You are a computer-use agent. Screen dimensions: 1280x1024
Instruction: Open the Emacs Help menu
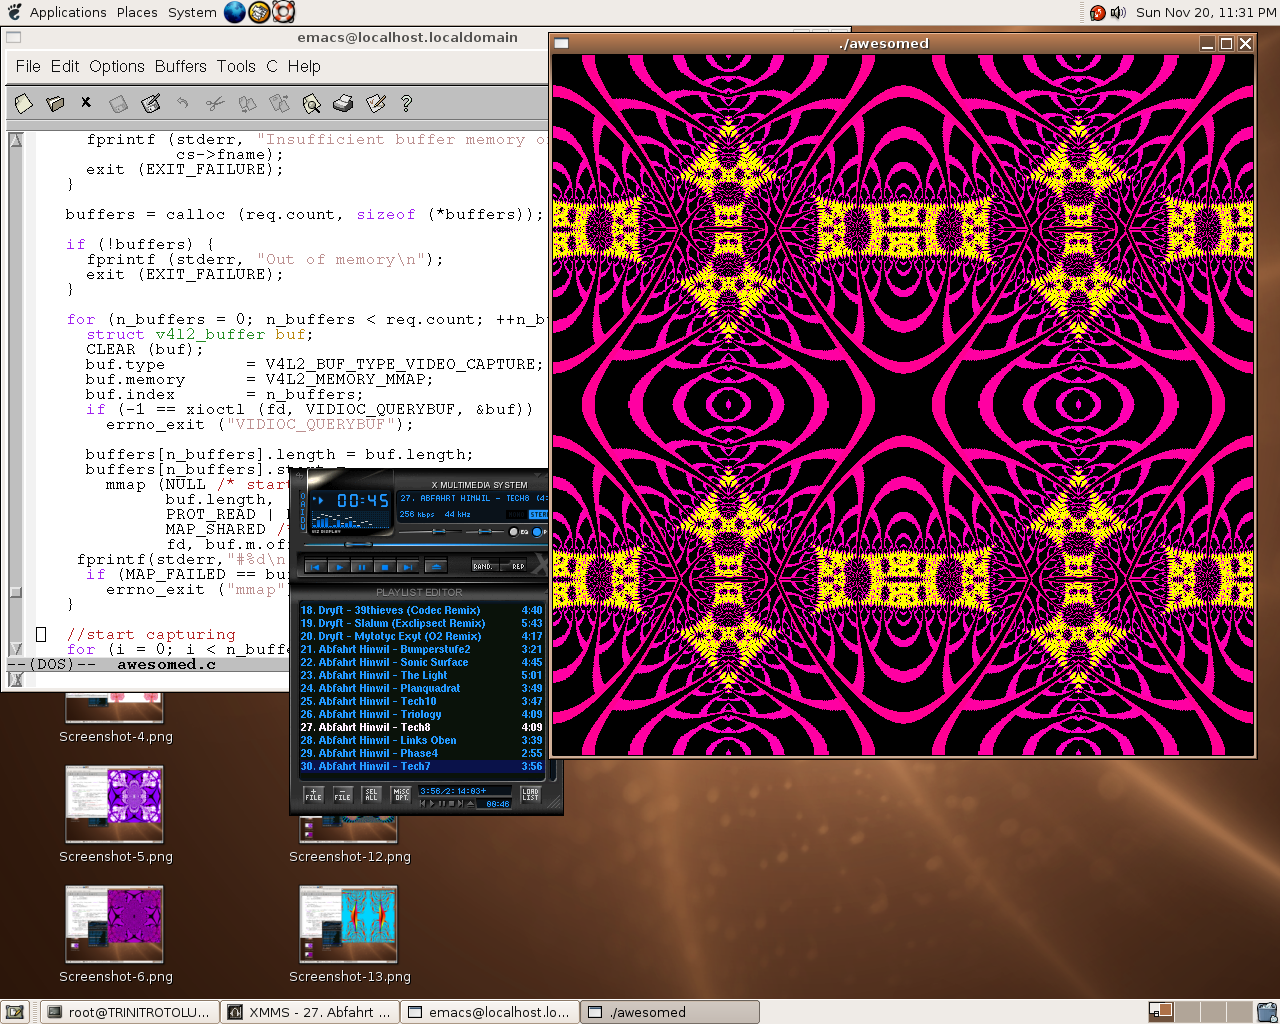pyautogui.click(x=304, y=66)
